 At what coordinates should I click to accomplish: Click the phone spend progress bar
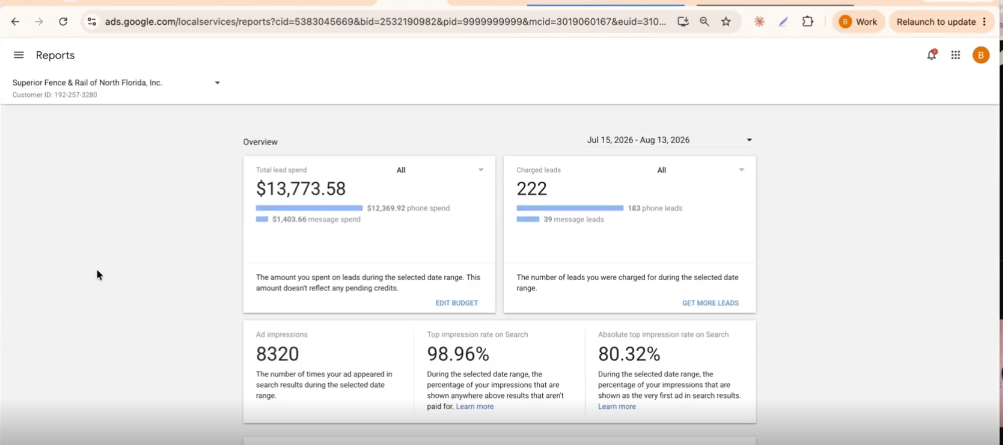(x=309, y=208)
